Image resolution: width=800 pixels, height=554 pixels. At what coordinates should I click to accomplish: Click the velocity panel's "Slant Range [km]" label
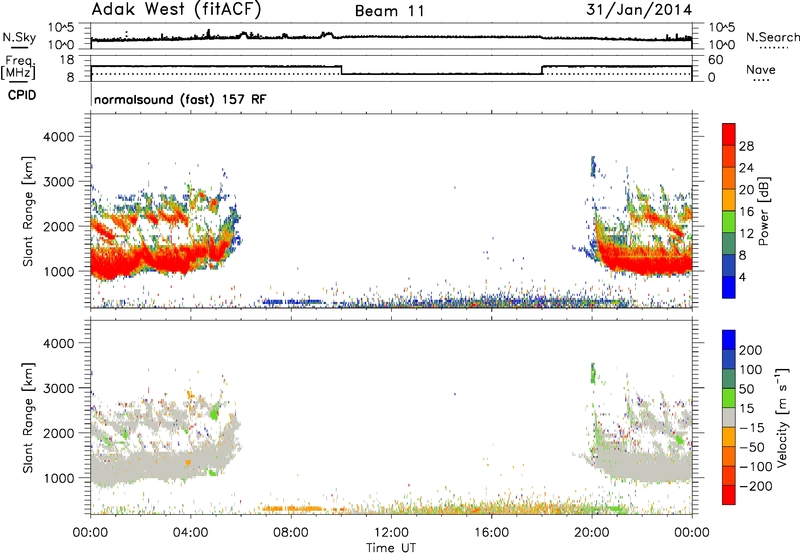pyautogui.click(x=28, y=418)
